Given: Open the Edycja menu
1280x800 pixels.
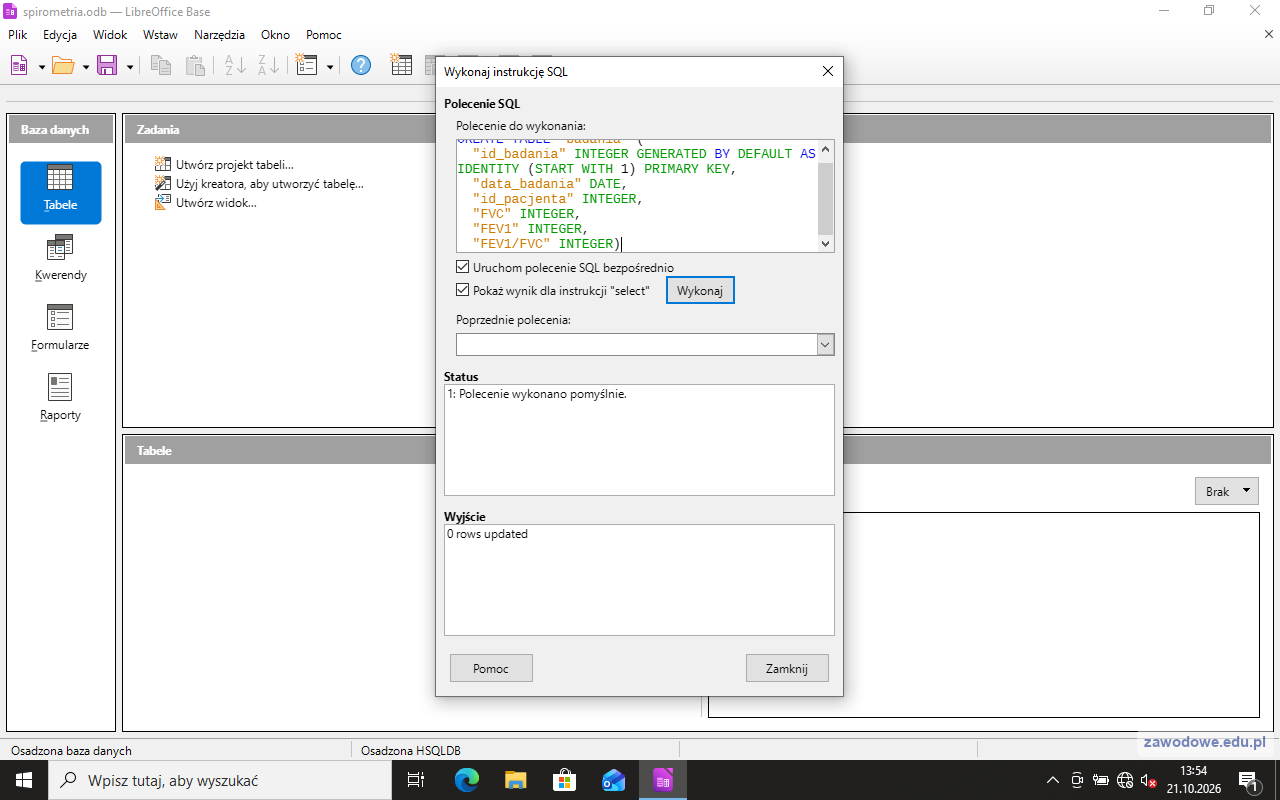Looking at the screenshot, I should coord(60,34).
